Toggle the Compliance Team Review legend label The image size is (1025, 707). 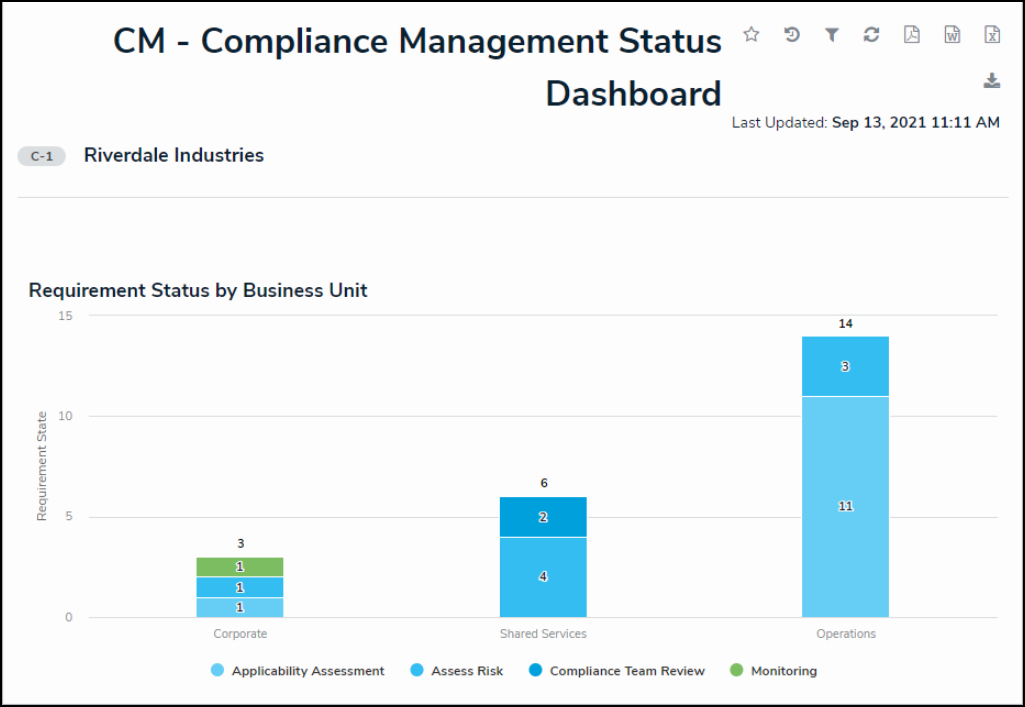627,671
